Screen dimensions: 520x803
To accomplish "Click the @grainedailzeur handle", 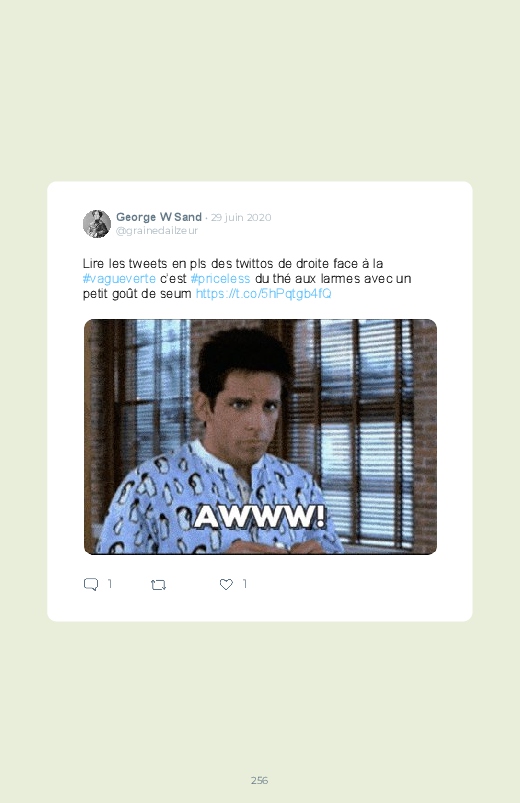I will [157, 230].
